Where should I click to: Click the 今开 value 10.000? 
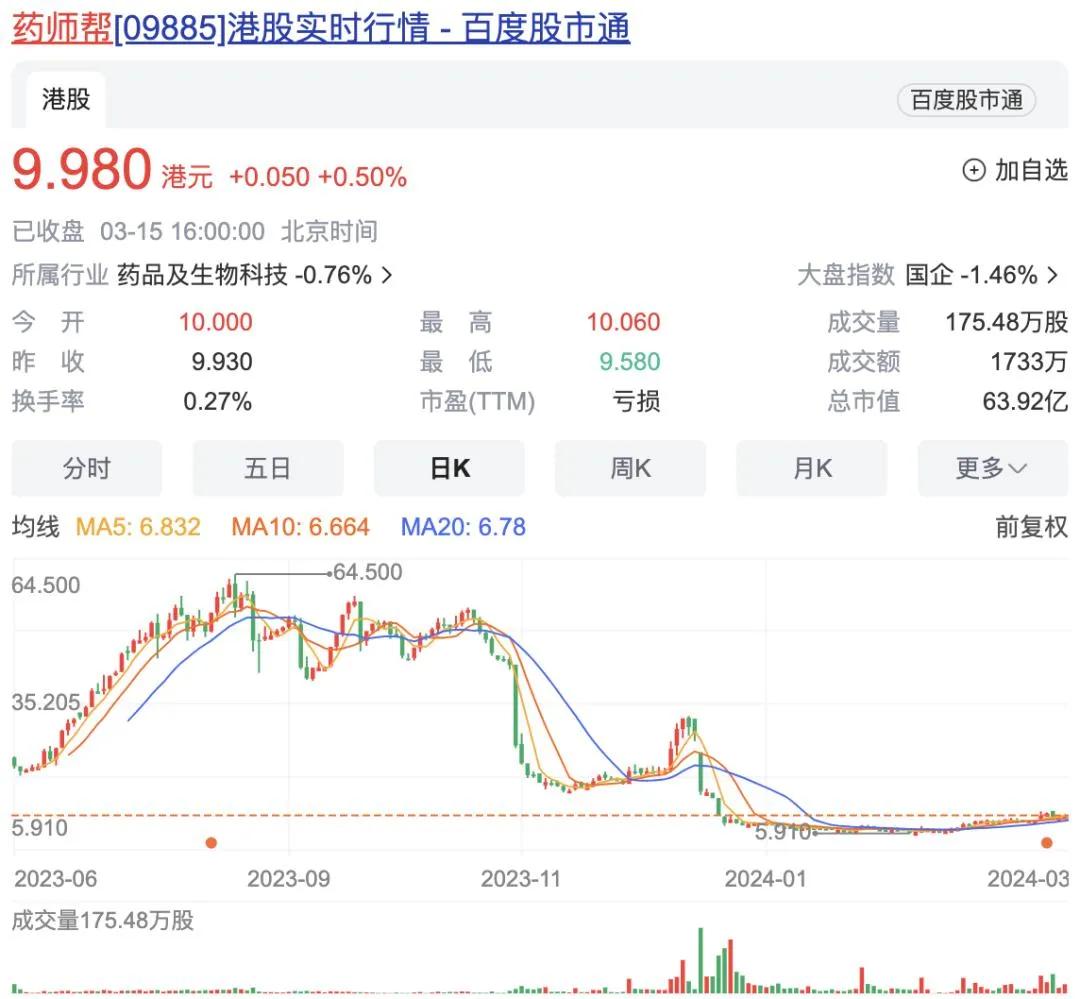tap(216, 322)
